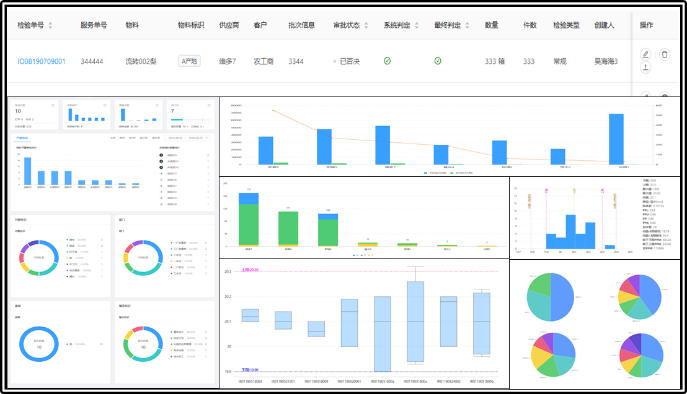Click the 物料标识 column header
The image size is (687, 394).
[191, 25]
